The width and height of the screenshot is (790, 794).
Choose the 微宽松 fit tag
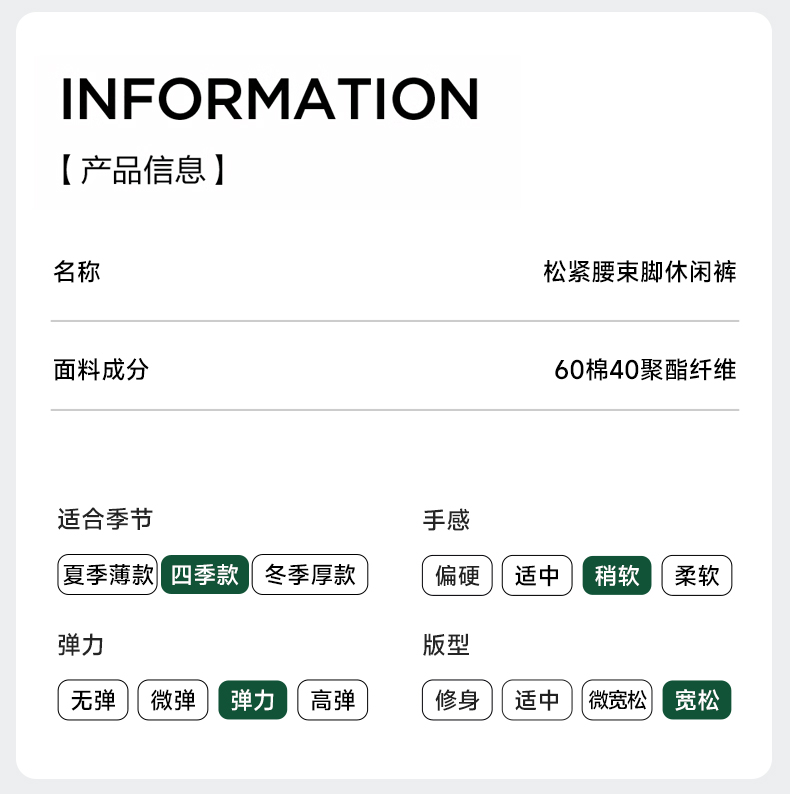click(x=617, y=700)
